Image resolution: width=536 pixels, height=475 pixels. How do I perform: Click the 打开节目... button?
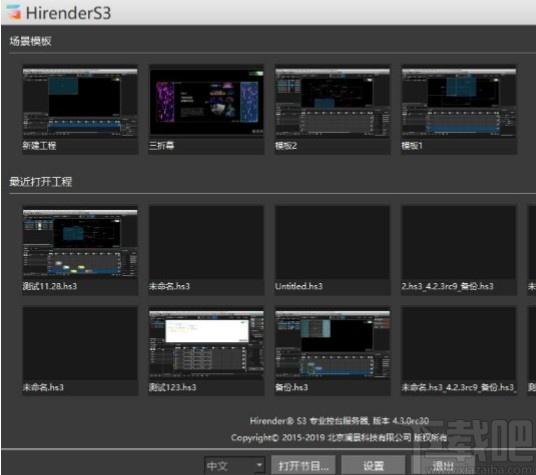tap(303, 465)
